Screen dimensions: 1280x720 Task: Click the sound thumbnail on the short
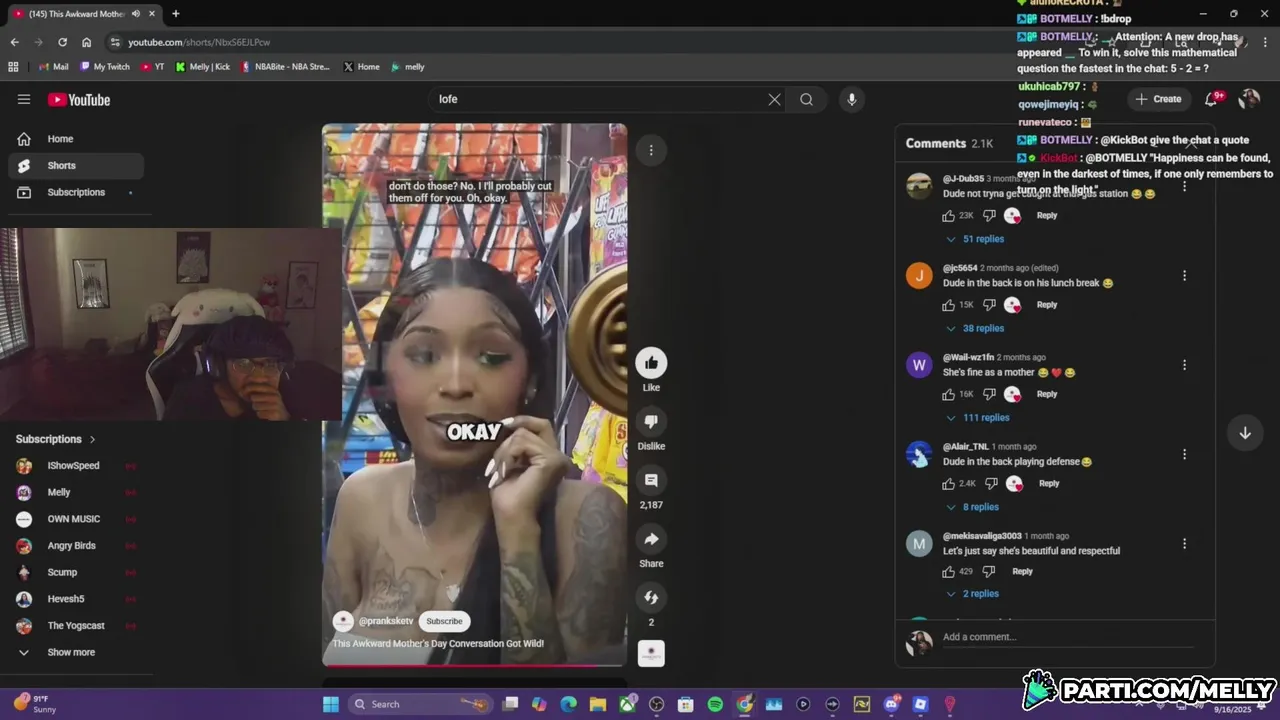(x=651, y=654)
